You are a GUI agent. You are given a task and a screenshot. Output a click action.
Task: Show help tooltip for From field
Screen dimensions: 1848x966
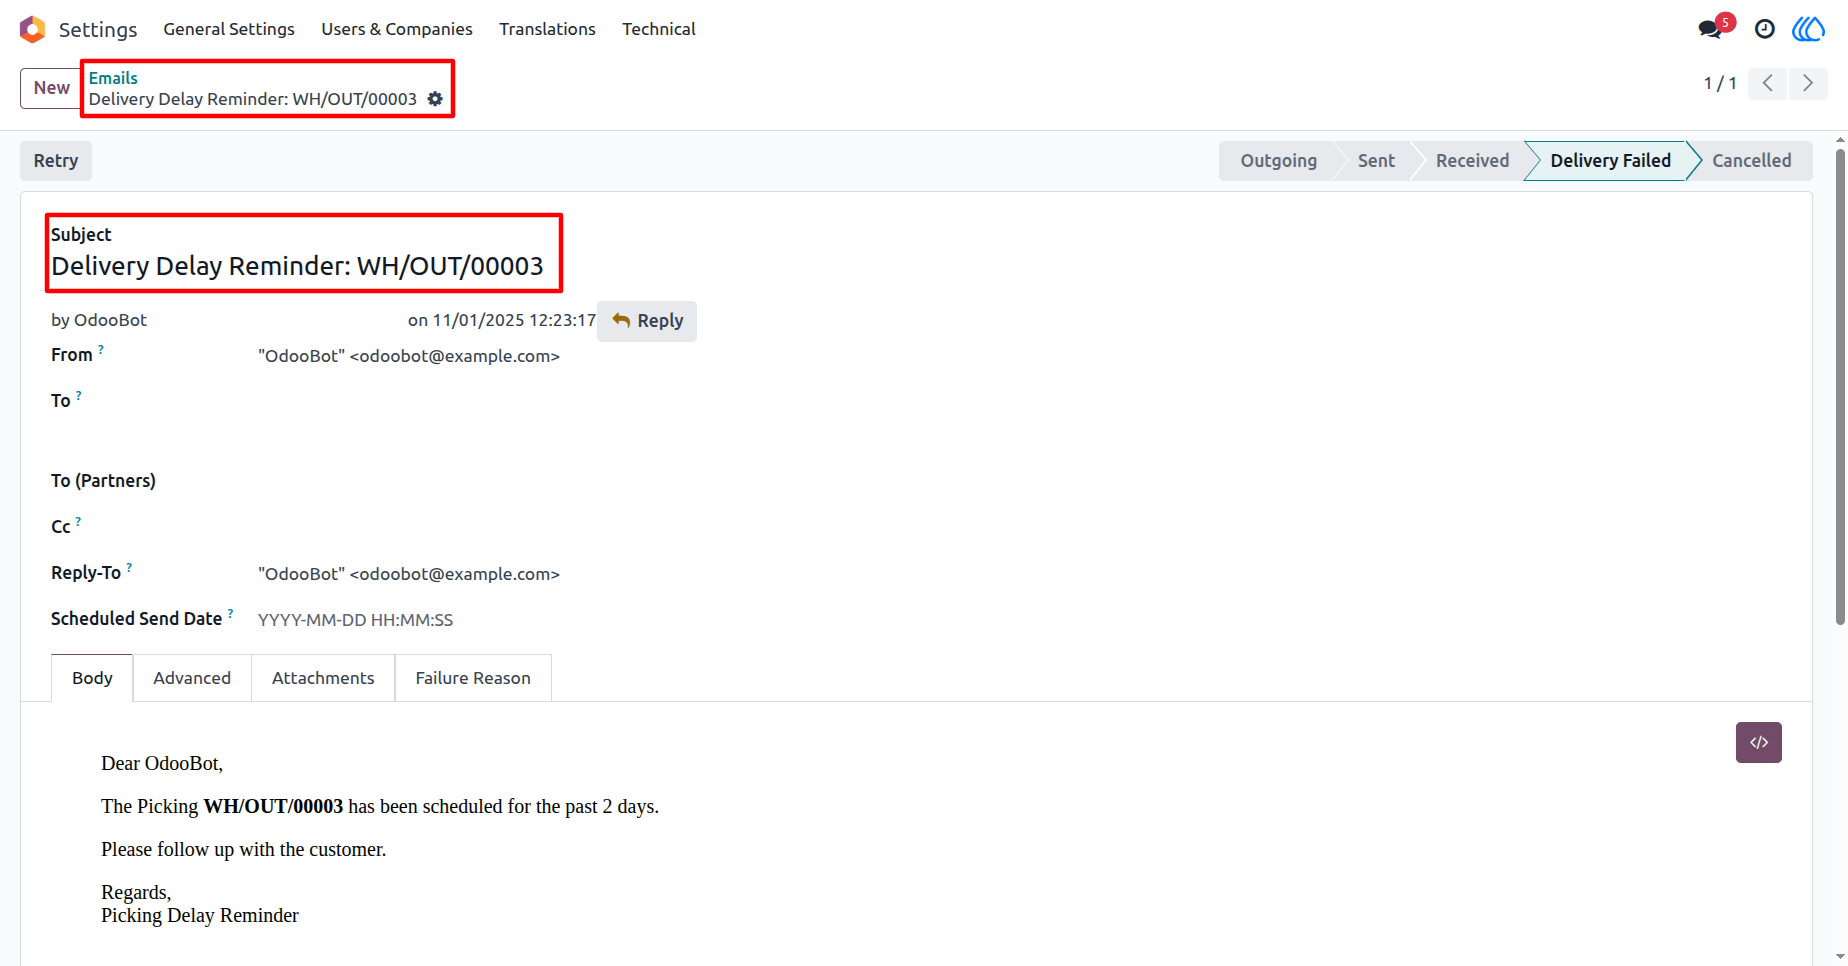pyautogui.click(x=101, y=349)
